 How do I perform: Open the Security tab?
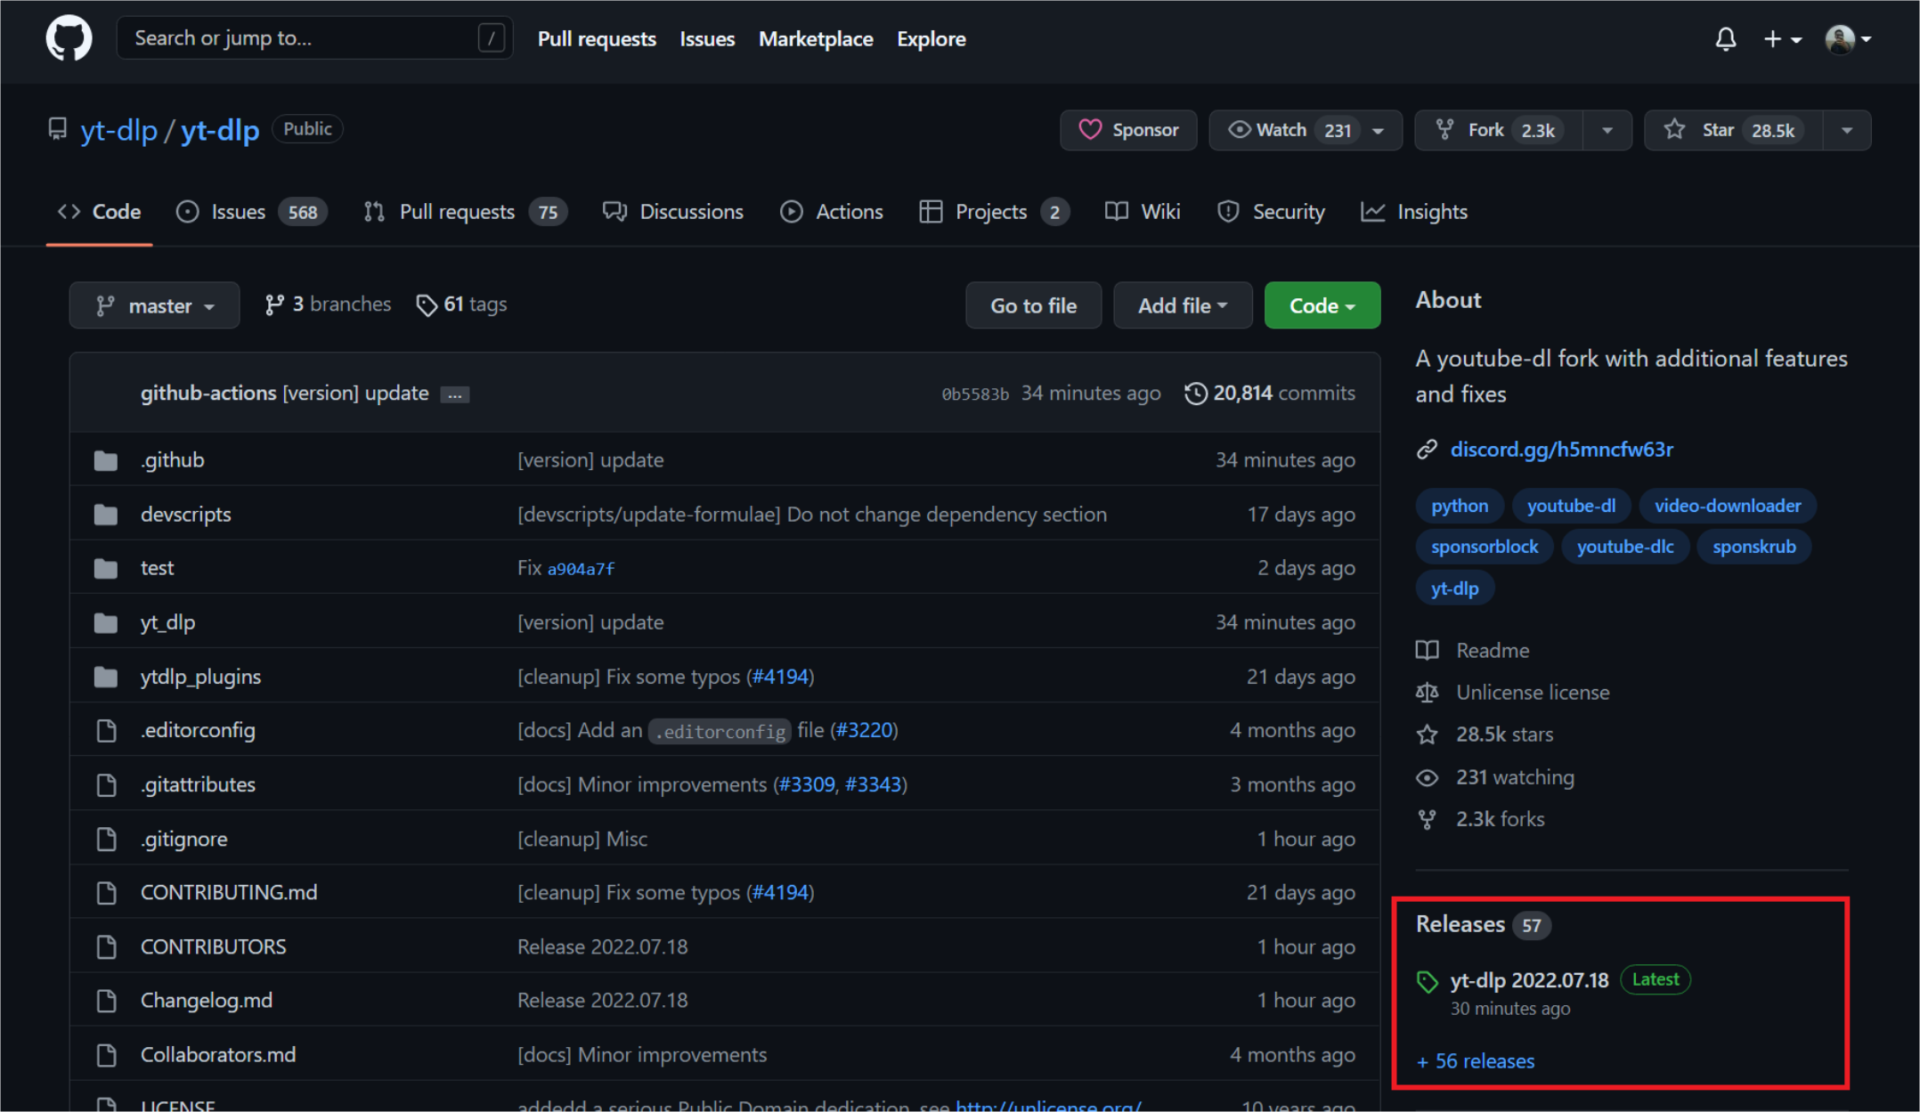click(1271, 212)
